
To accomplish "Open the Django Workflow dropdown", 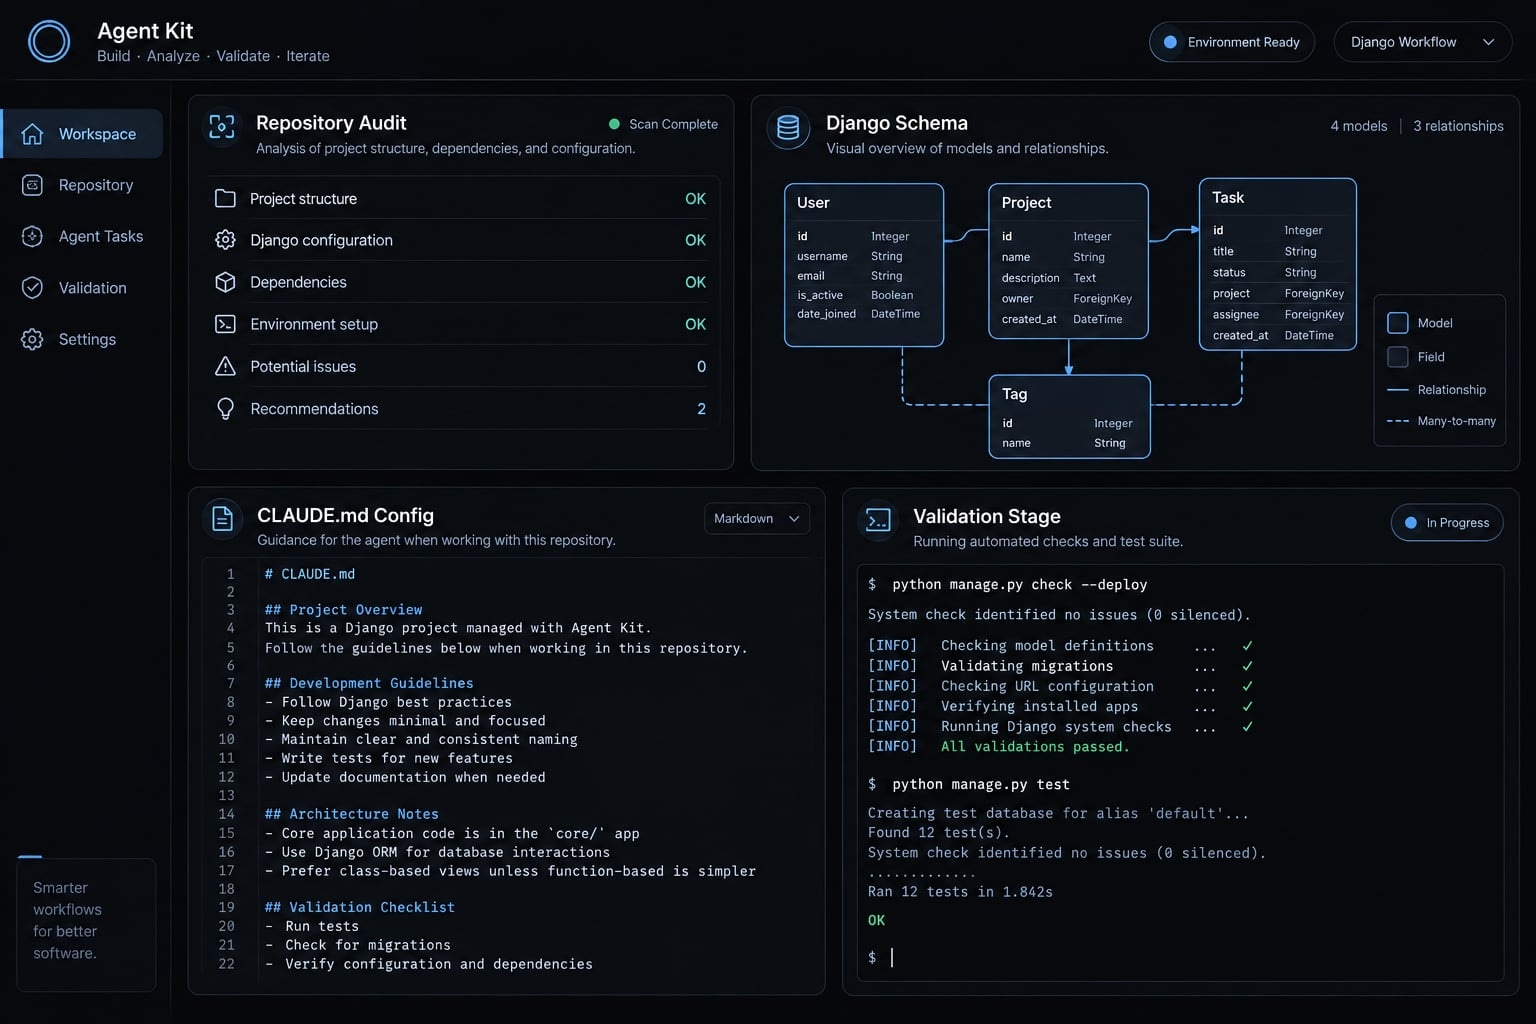I will point(1422,42).
